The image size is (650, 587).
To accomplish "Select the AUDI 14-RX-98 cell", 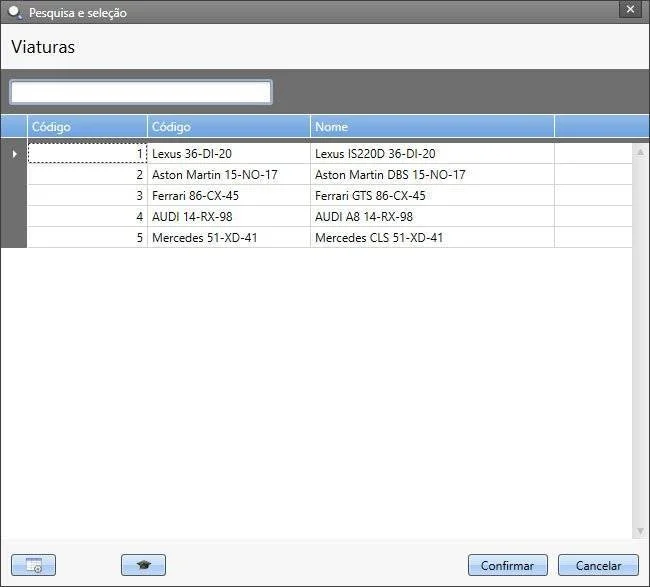I will click(x=229, y=216).
